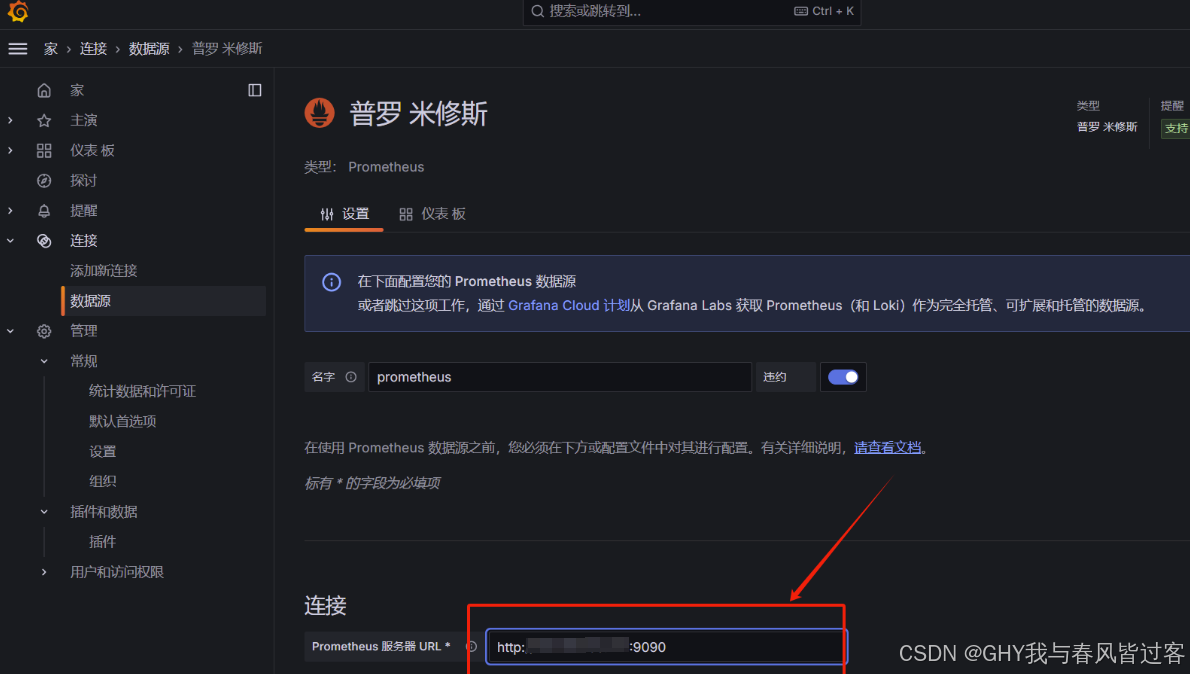This screenshot has width=1190, height=674.
Task: Expand the 提醒 section chevron
Action: [x=11, y=210]
